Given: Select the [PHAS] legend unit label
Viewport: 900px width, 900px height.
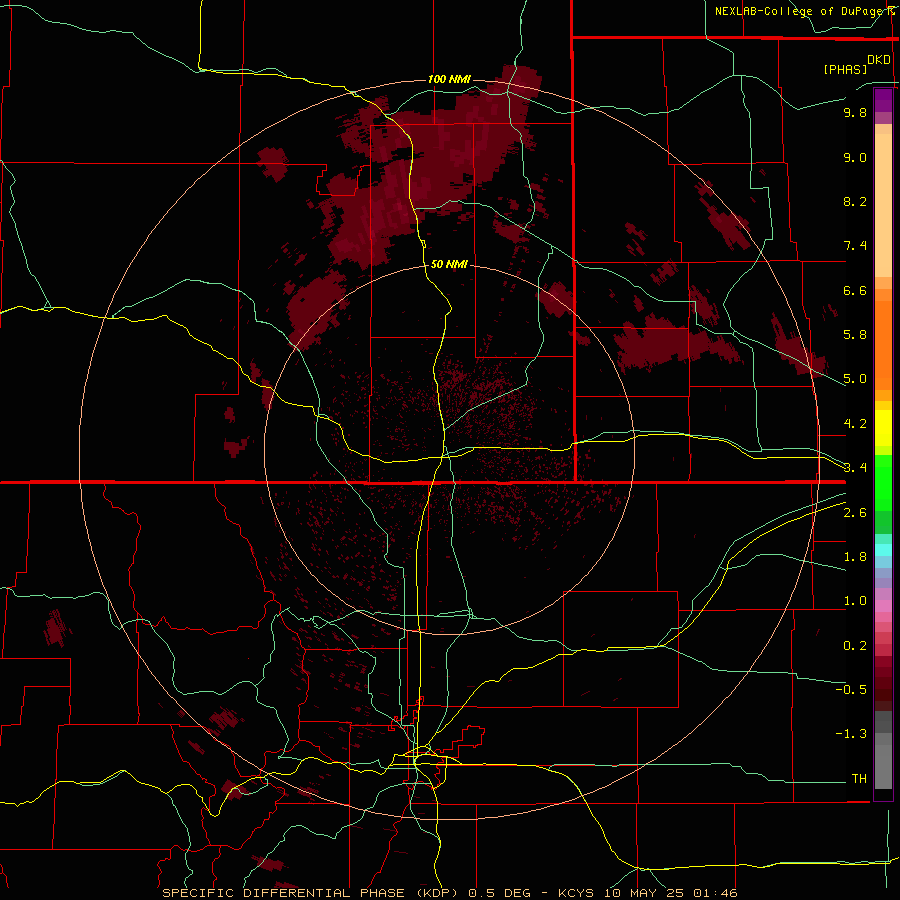Looking at the screenshot, I should [845, 69].
